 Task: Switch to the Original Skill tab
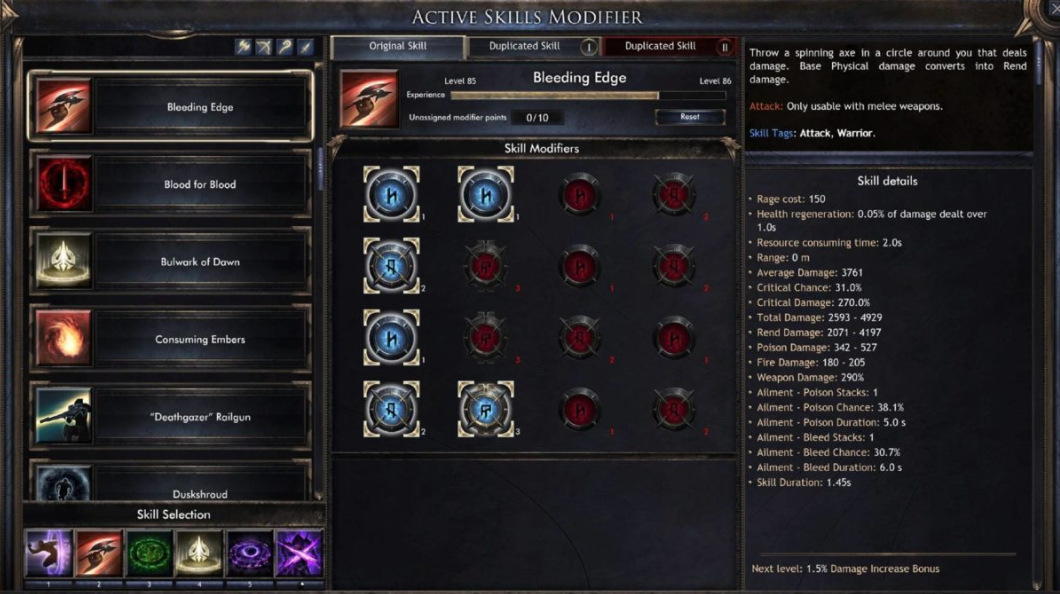pos(398,46)
